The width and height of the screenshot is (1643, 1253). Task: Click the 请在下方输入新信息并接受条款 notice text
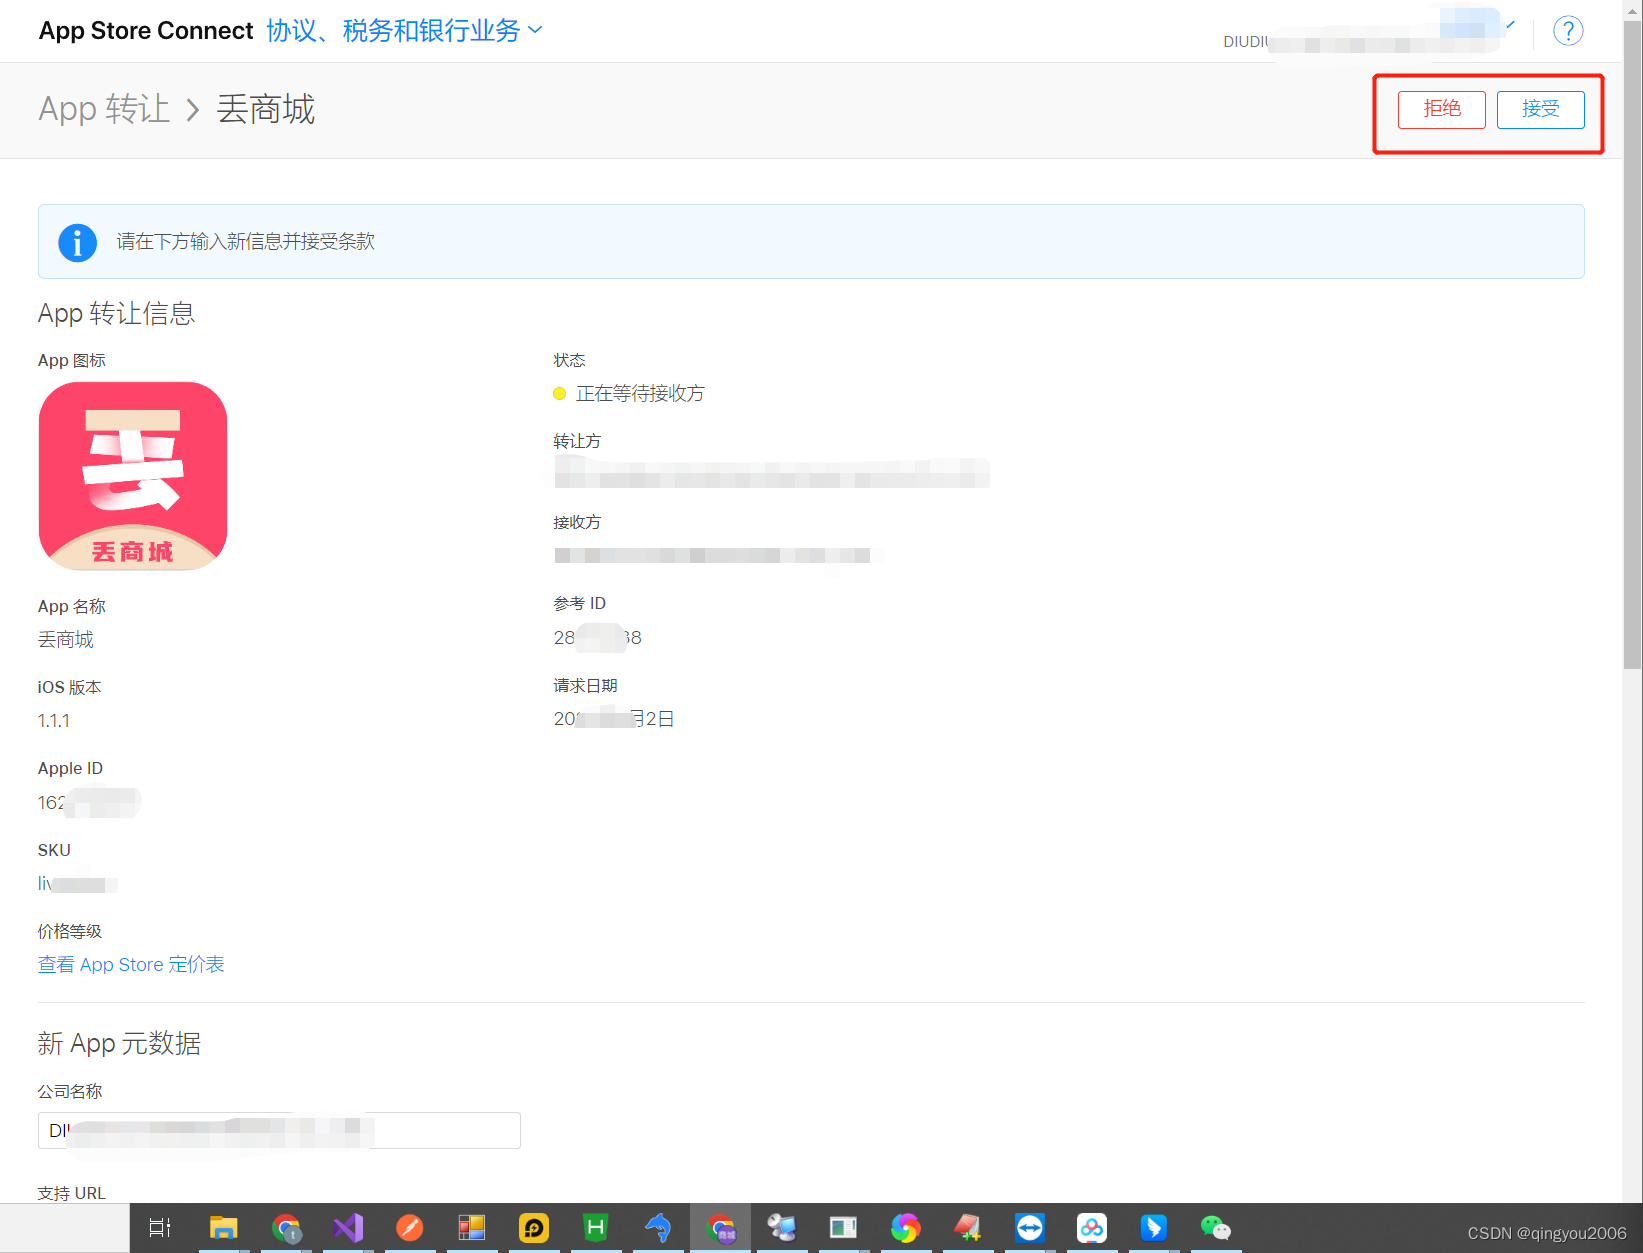tap(246, 242)
